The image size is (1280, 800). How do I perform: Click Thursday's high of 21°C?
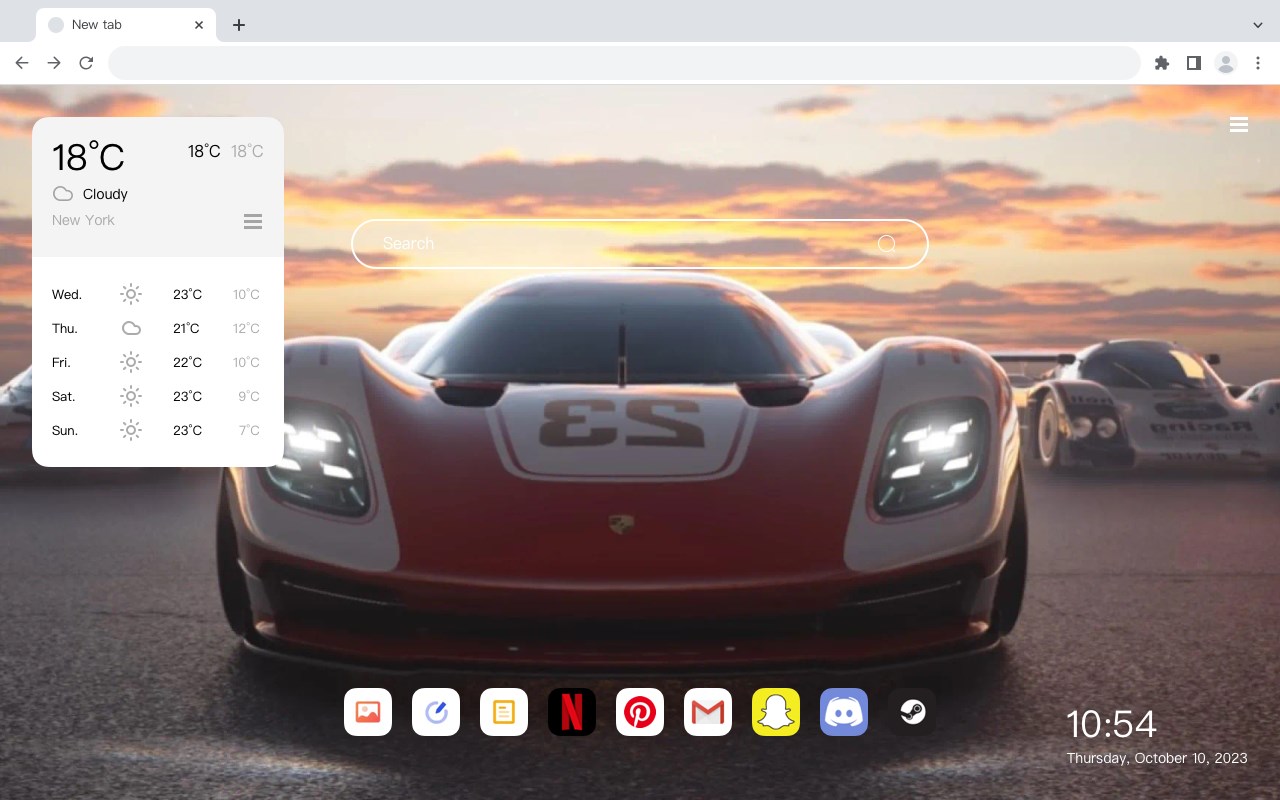pos(186,328)
